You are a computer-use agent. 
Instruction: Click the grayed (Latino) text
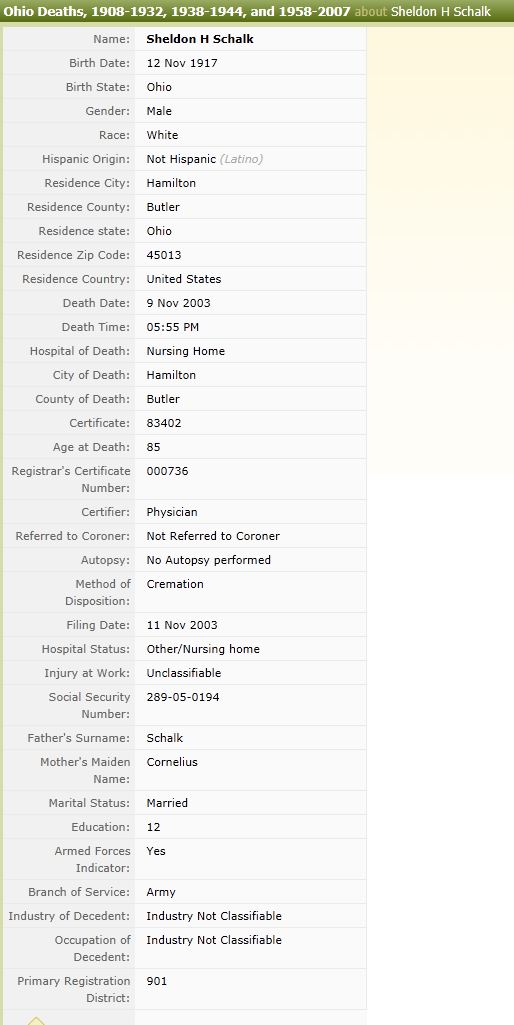pyautogui.click(x=241, y=159)
